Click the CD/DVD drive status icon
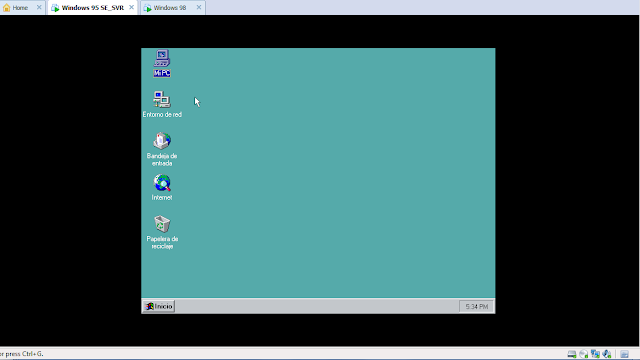640x360 pixels. pyautogui.click(x=584, y=354)
